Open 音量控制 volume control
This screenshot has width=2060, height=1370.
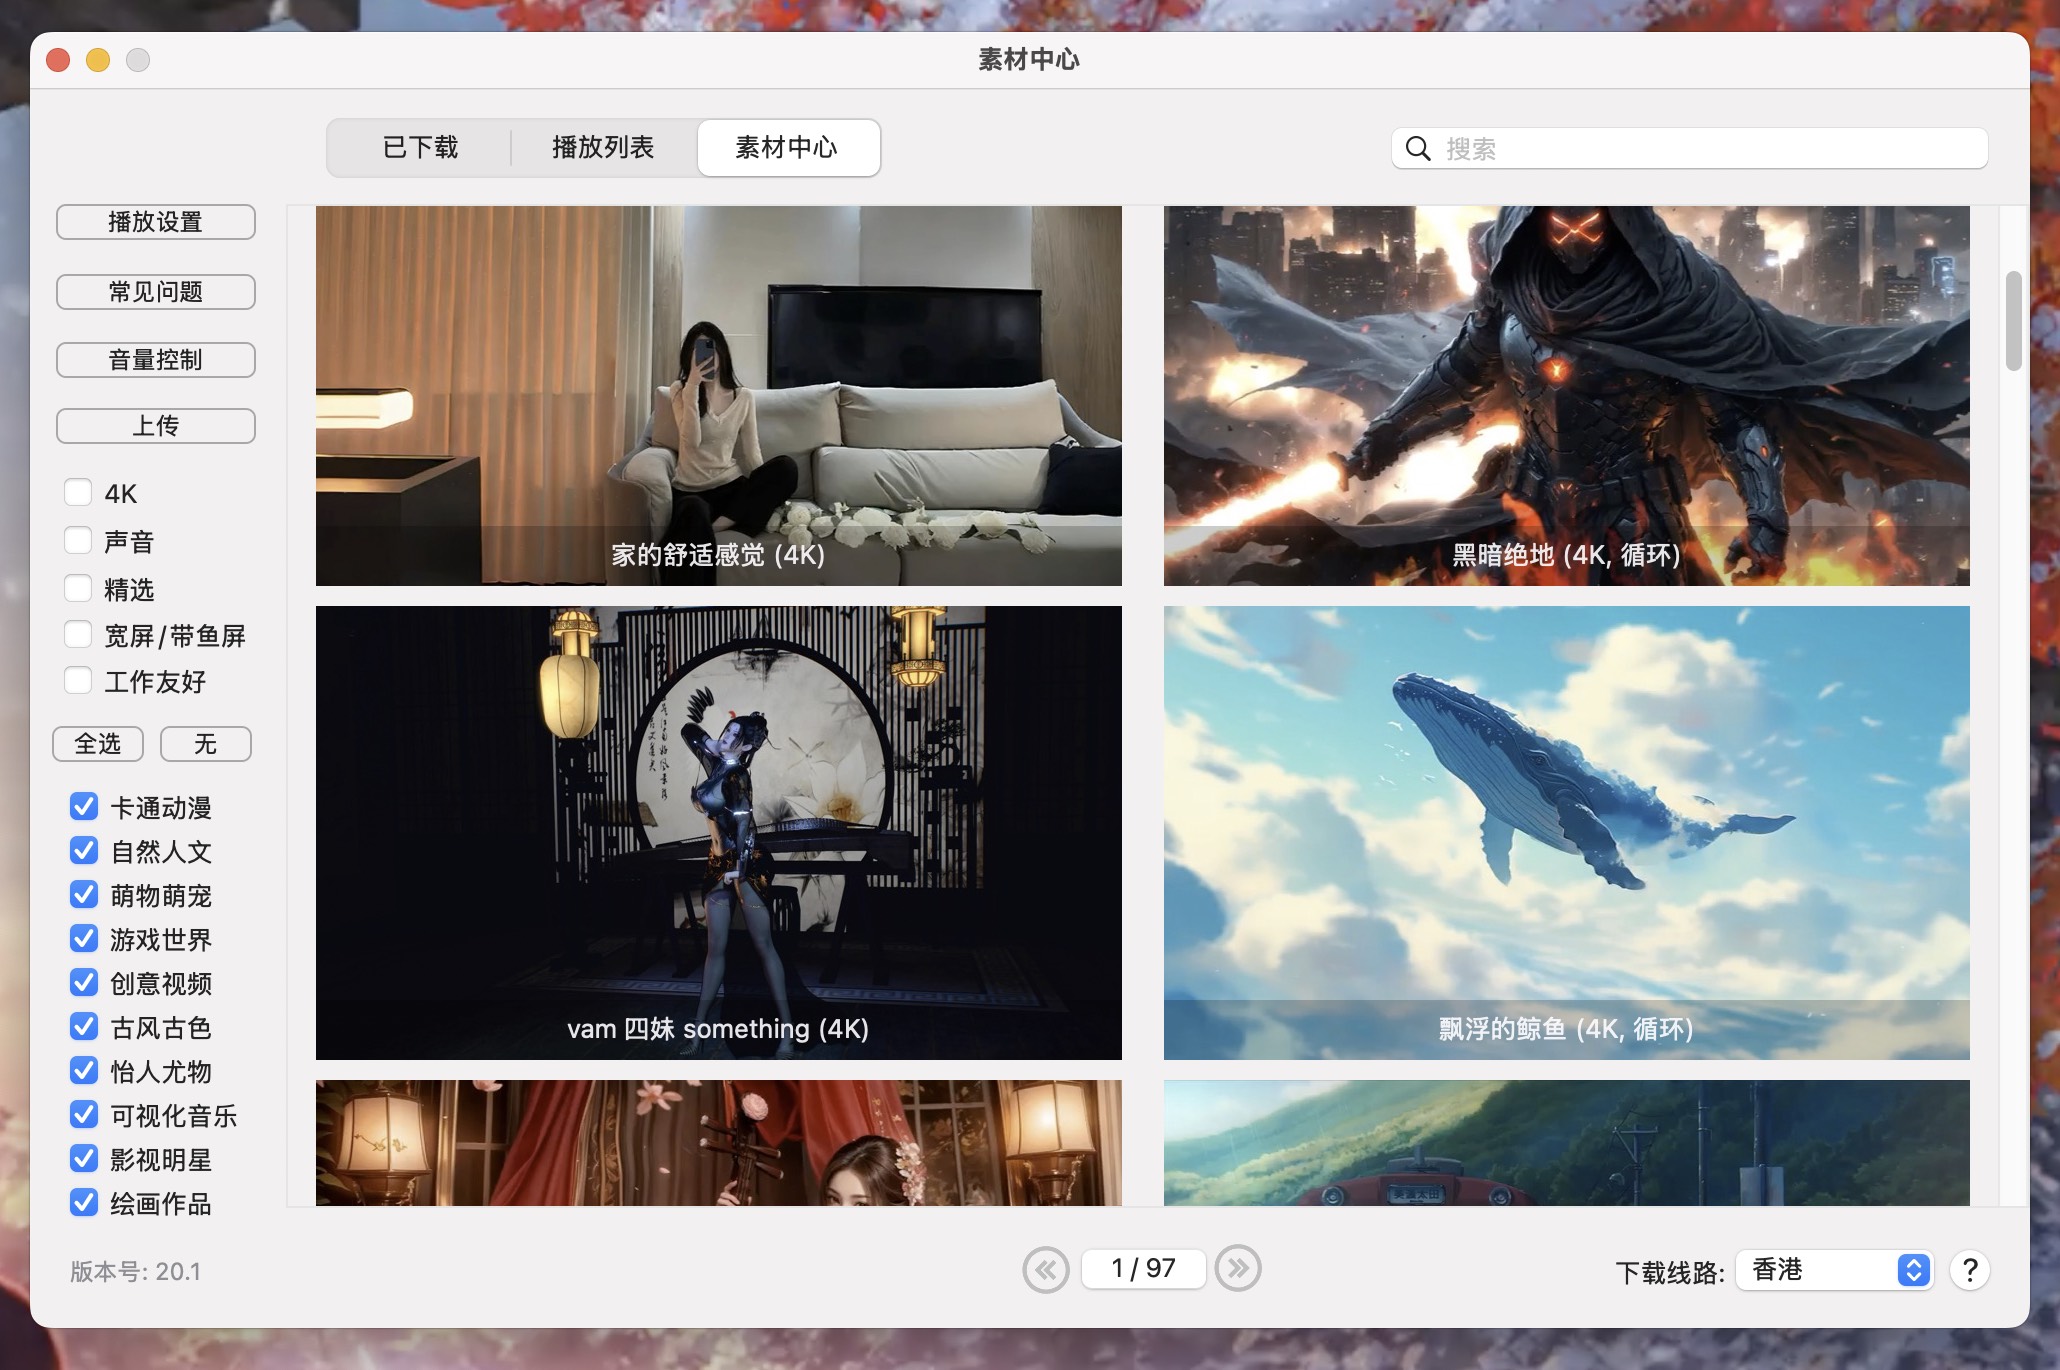tap(156, 360)
